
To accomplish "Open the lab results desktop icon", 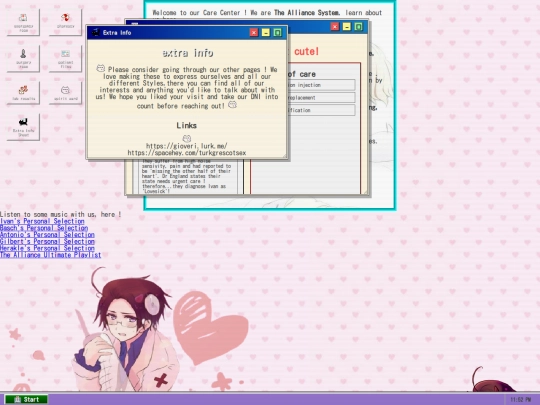I will [23, 92].
